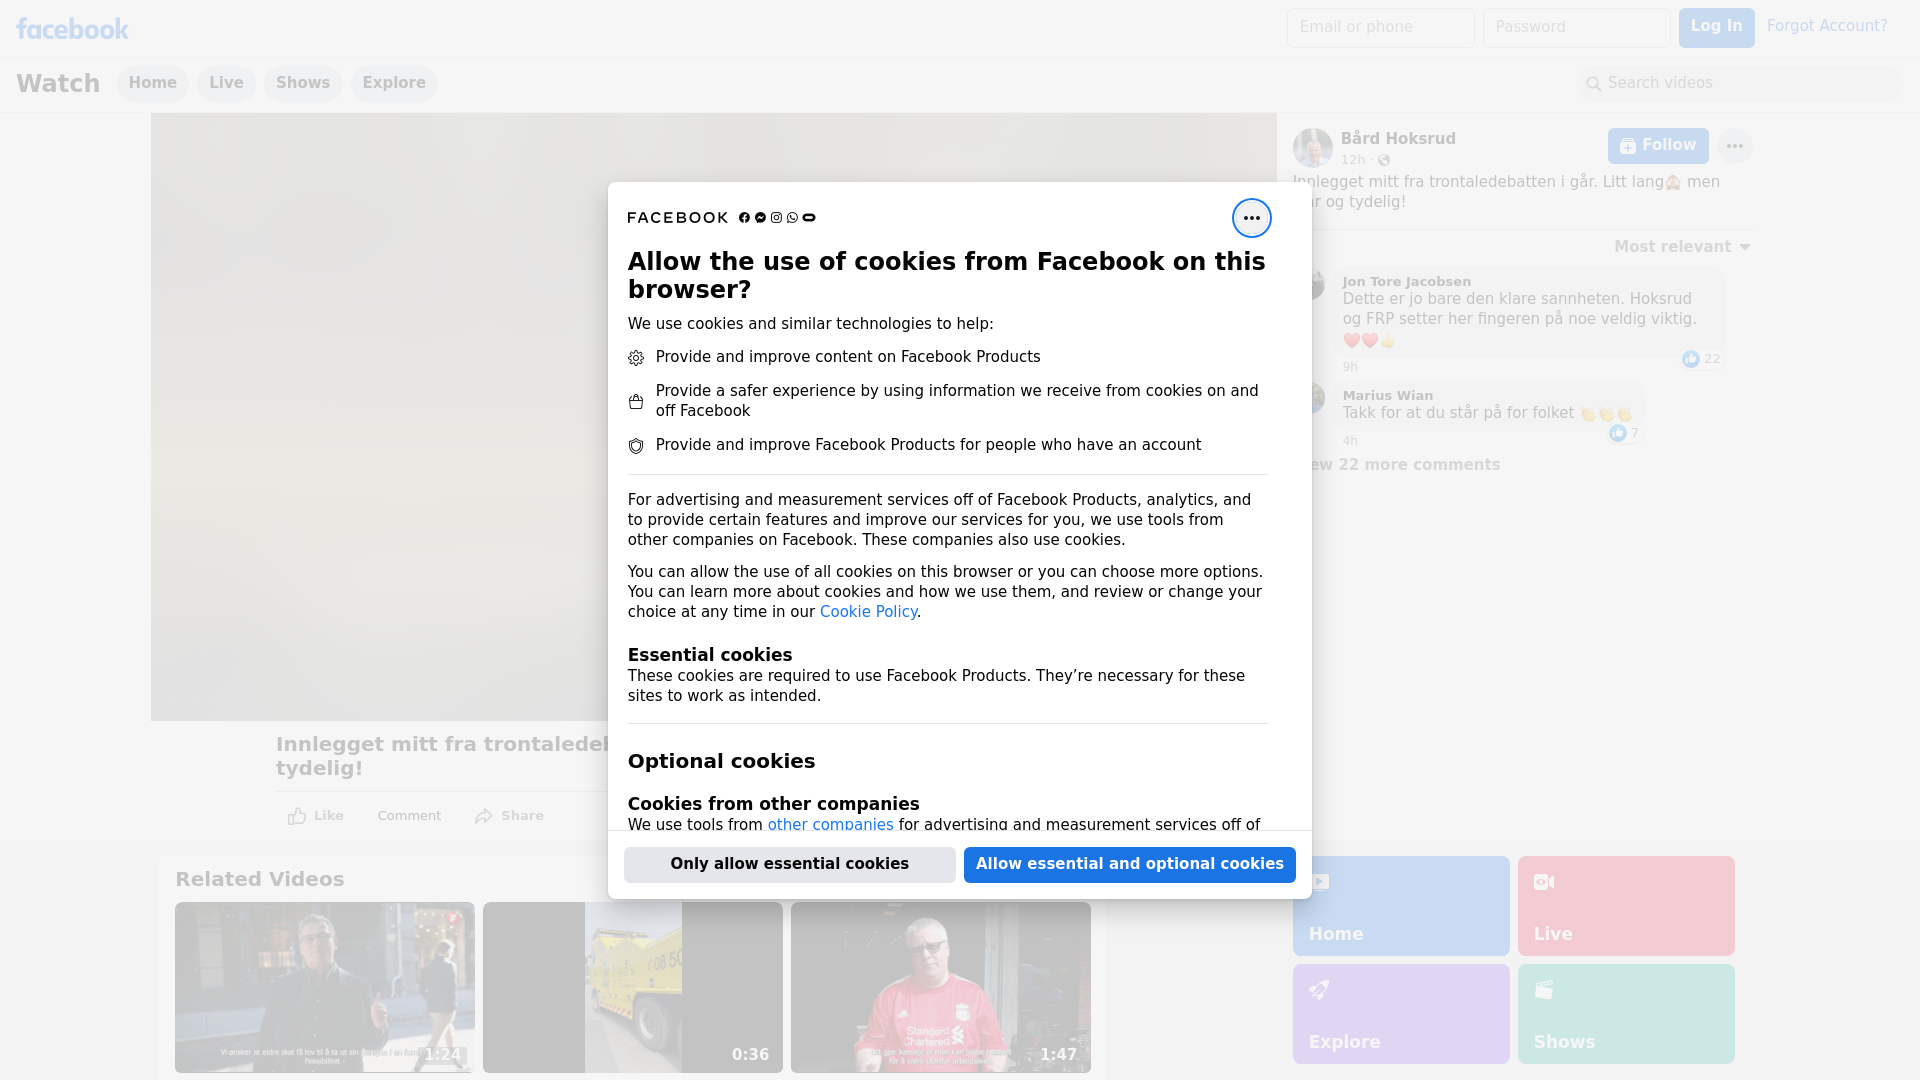The height and width of the screenshot is (1080, 1920).
Task: Click Only allow essential cookies
Action: tap(789, 864)
